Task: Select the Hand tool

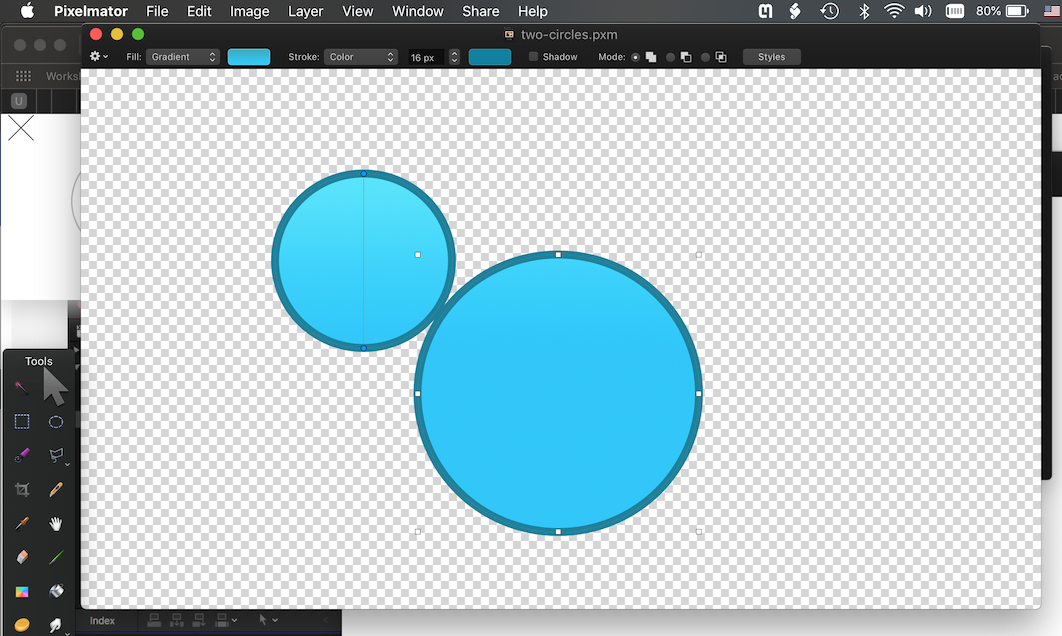Action: (x=56, y=523)
